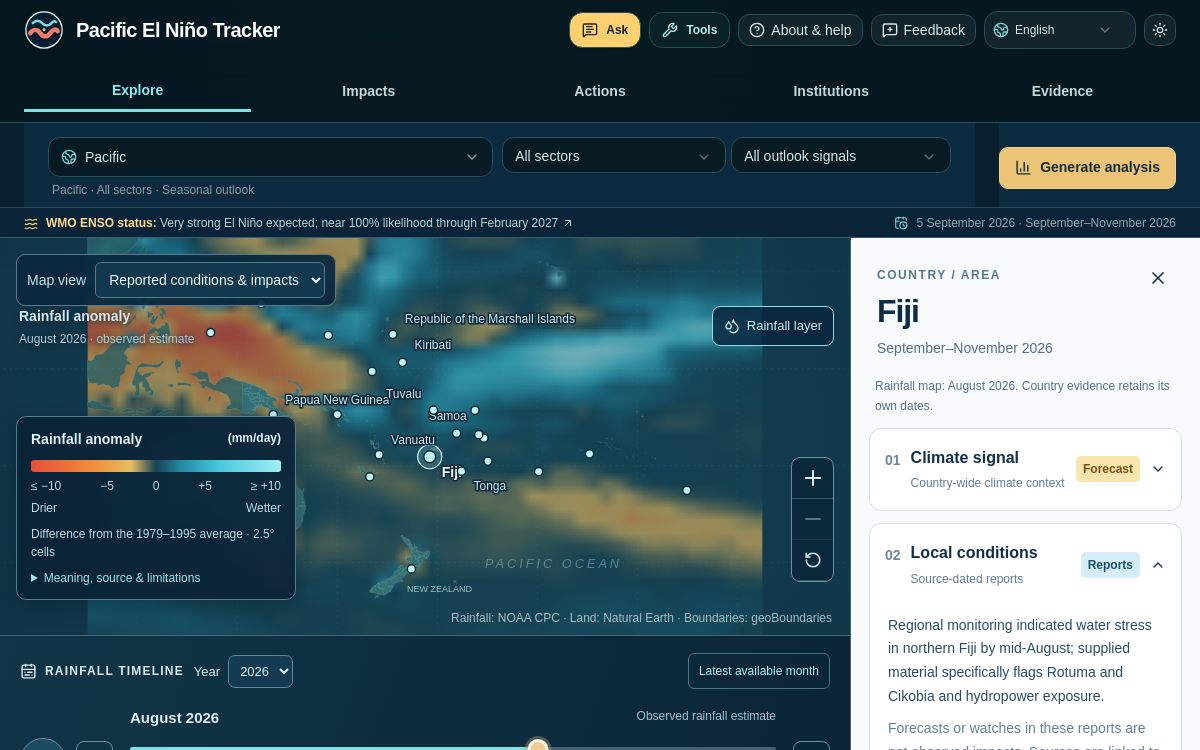Send feedback via Feedback button
Screen dimensions: 1200x750
[923, 30]
